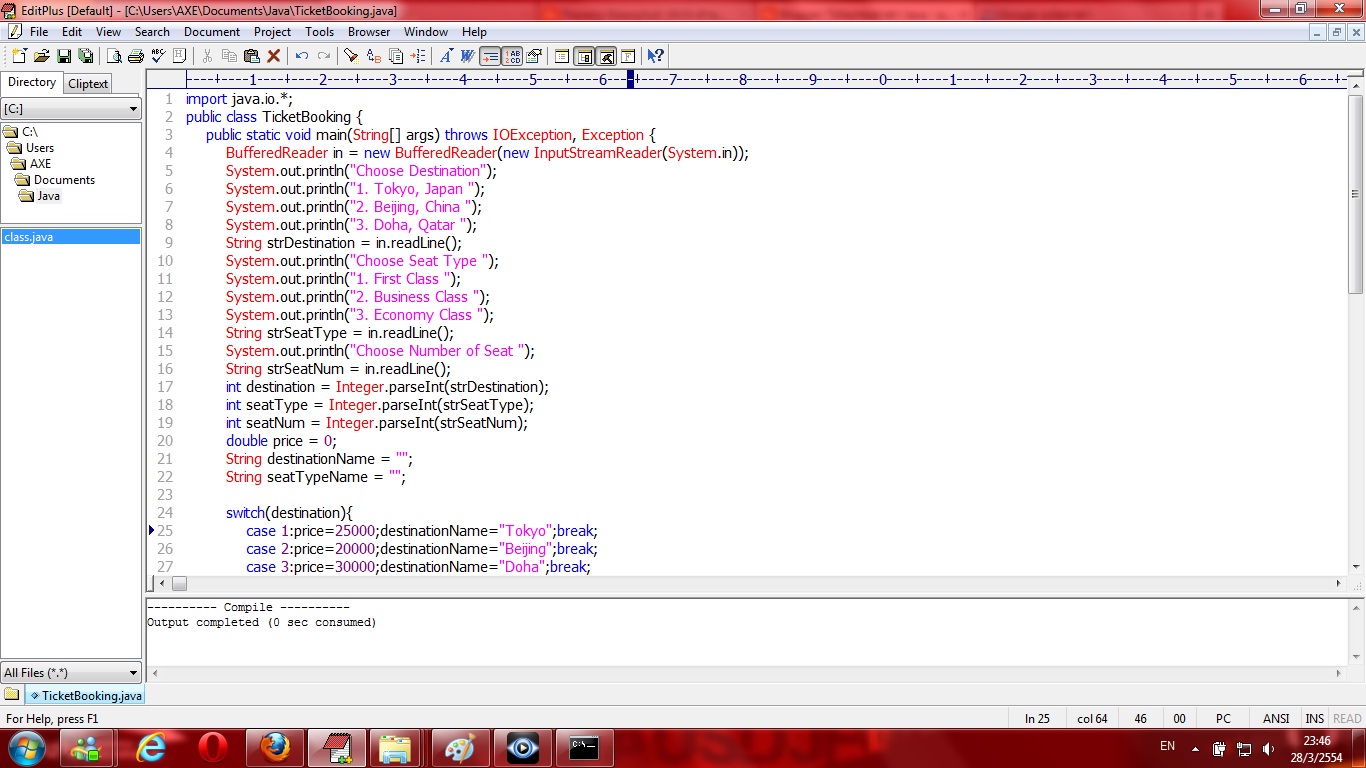Click the Full Screen 'F' toolbar icon

[x=628, y=56]
